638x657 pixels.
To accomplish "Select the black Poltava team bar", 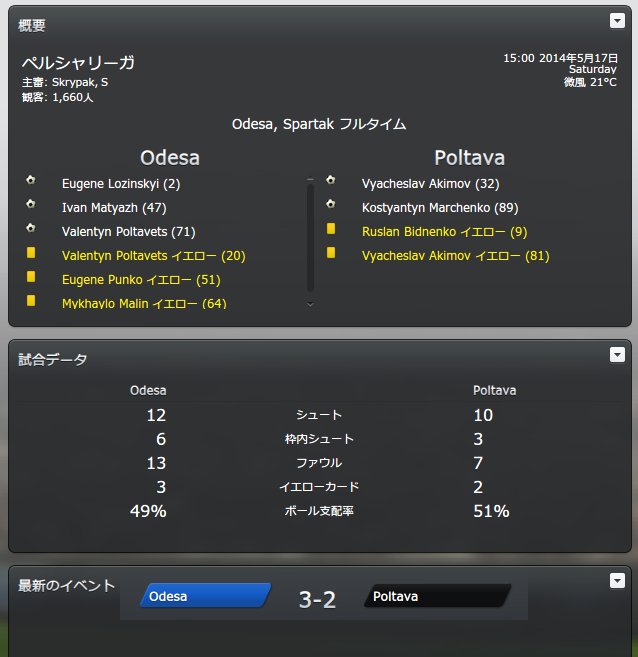I will [438, 595].
